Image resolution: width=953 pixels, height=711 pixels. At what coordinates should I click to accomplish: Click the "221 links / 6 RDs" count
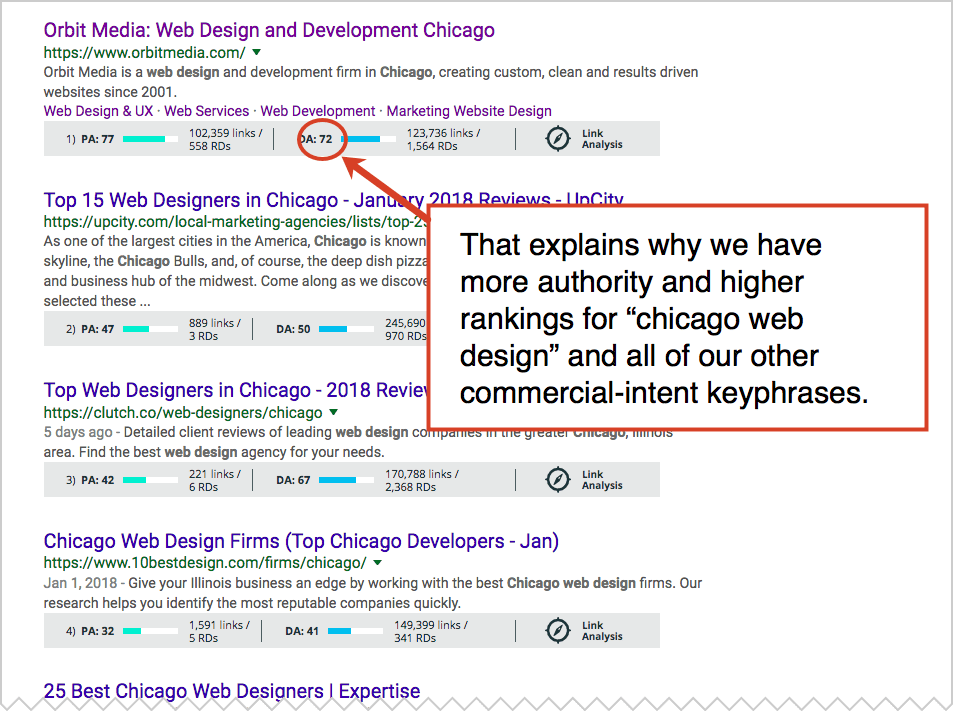(215, 480)
